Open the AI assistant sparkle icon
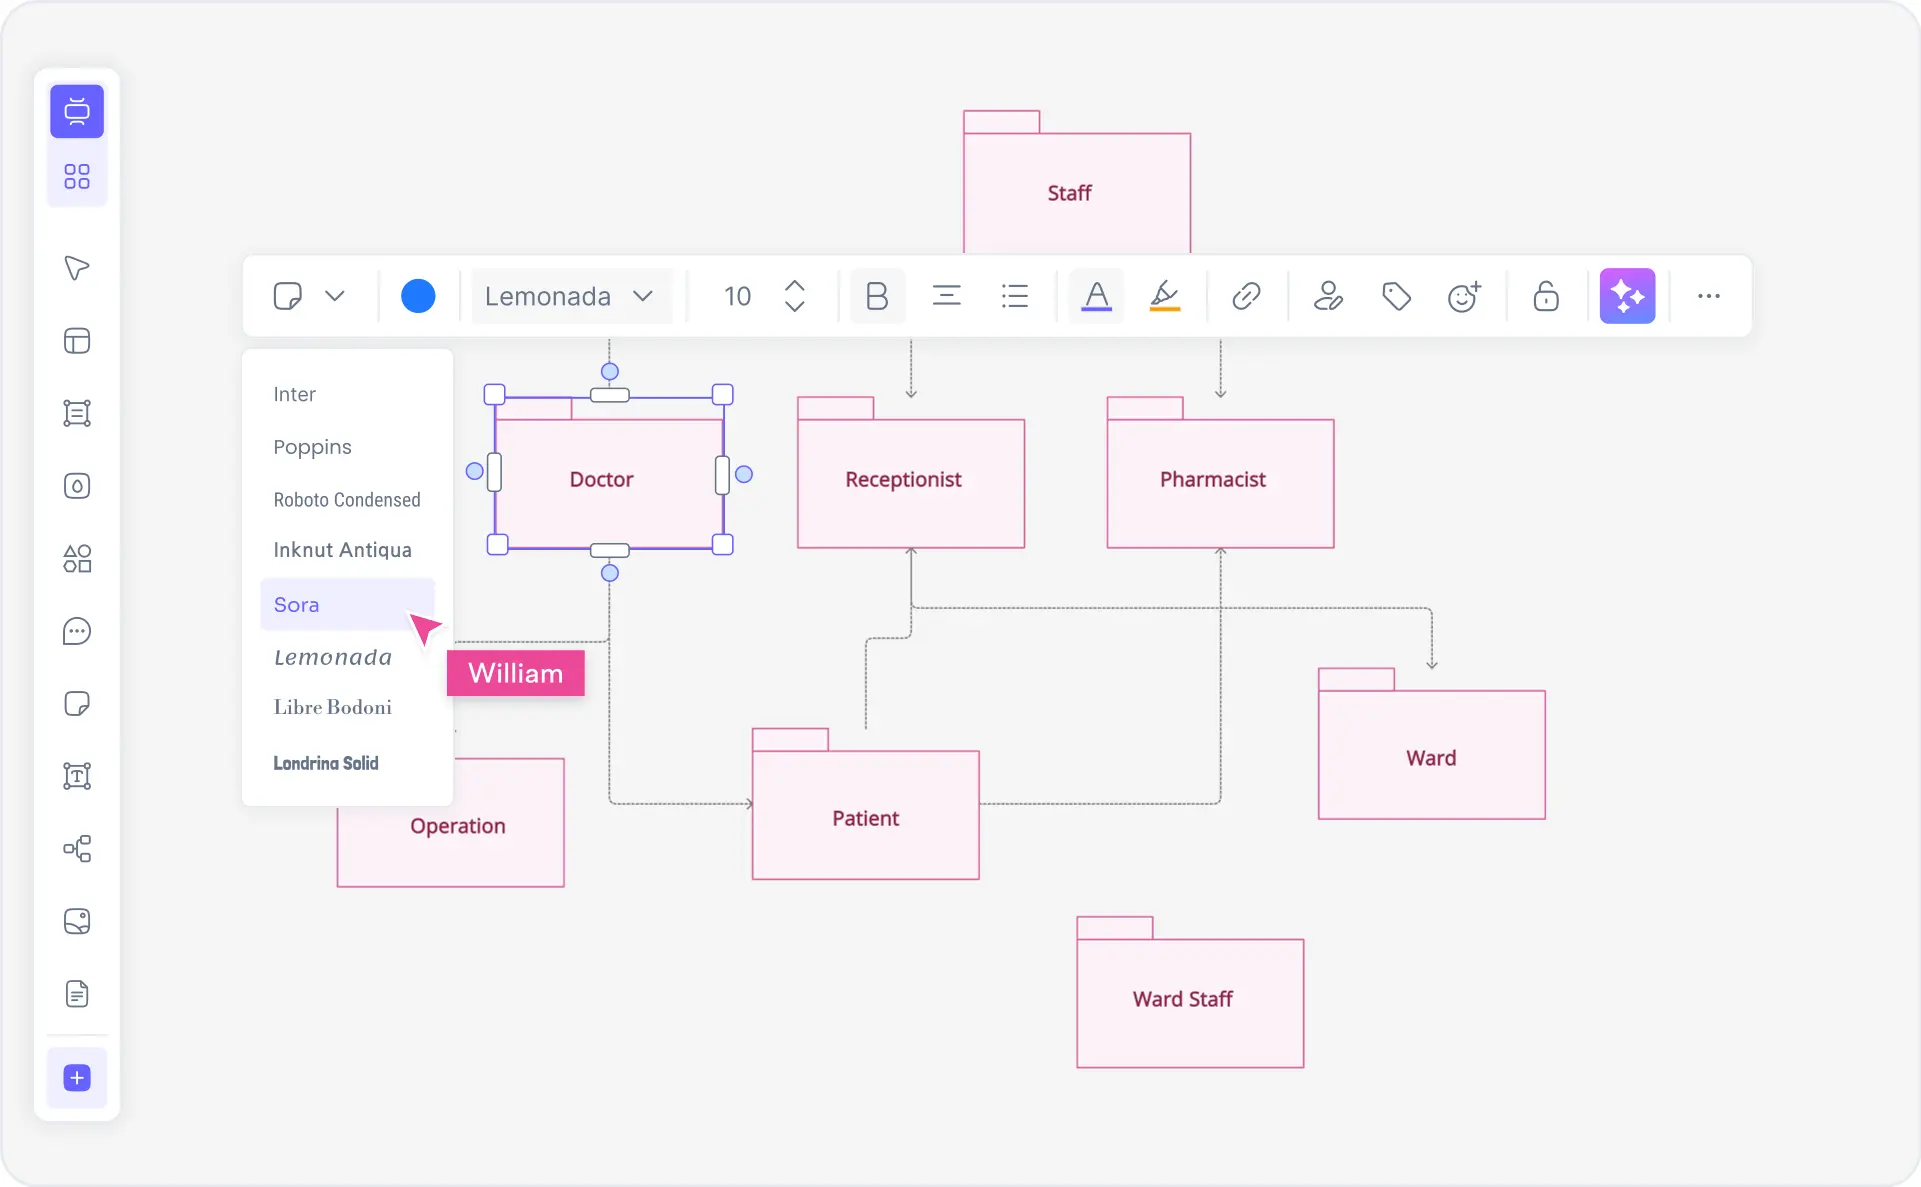The height and width of the screenshot is (1187, 1921). coord(1628,295)
